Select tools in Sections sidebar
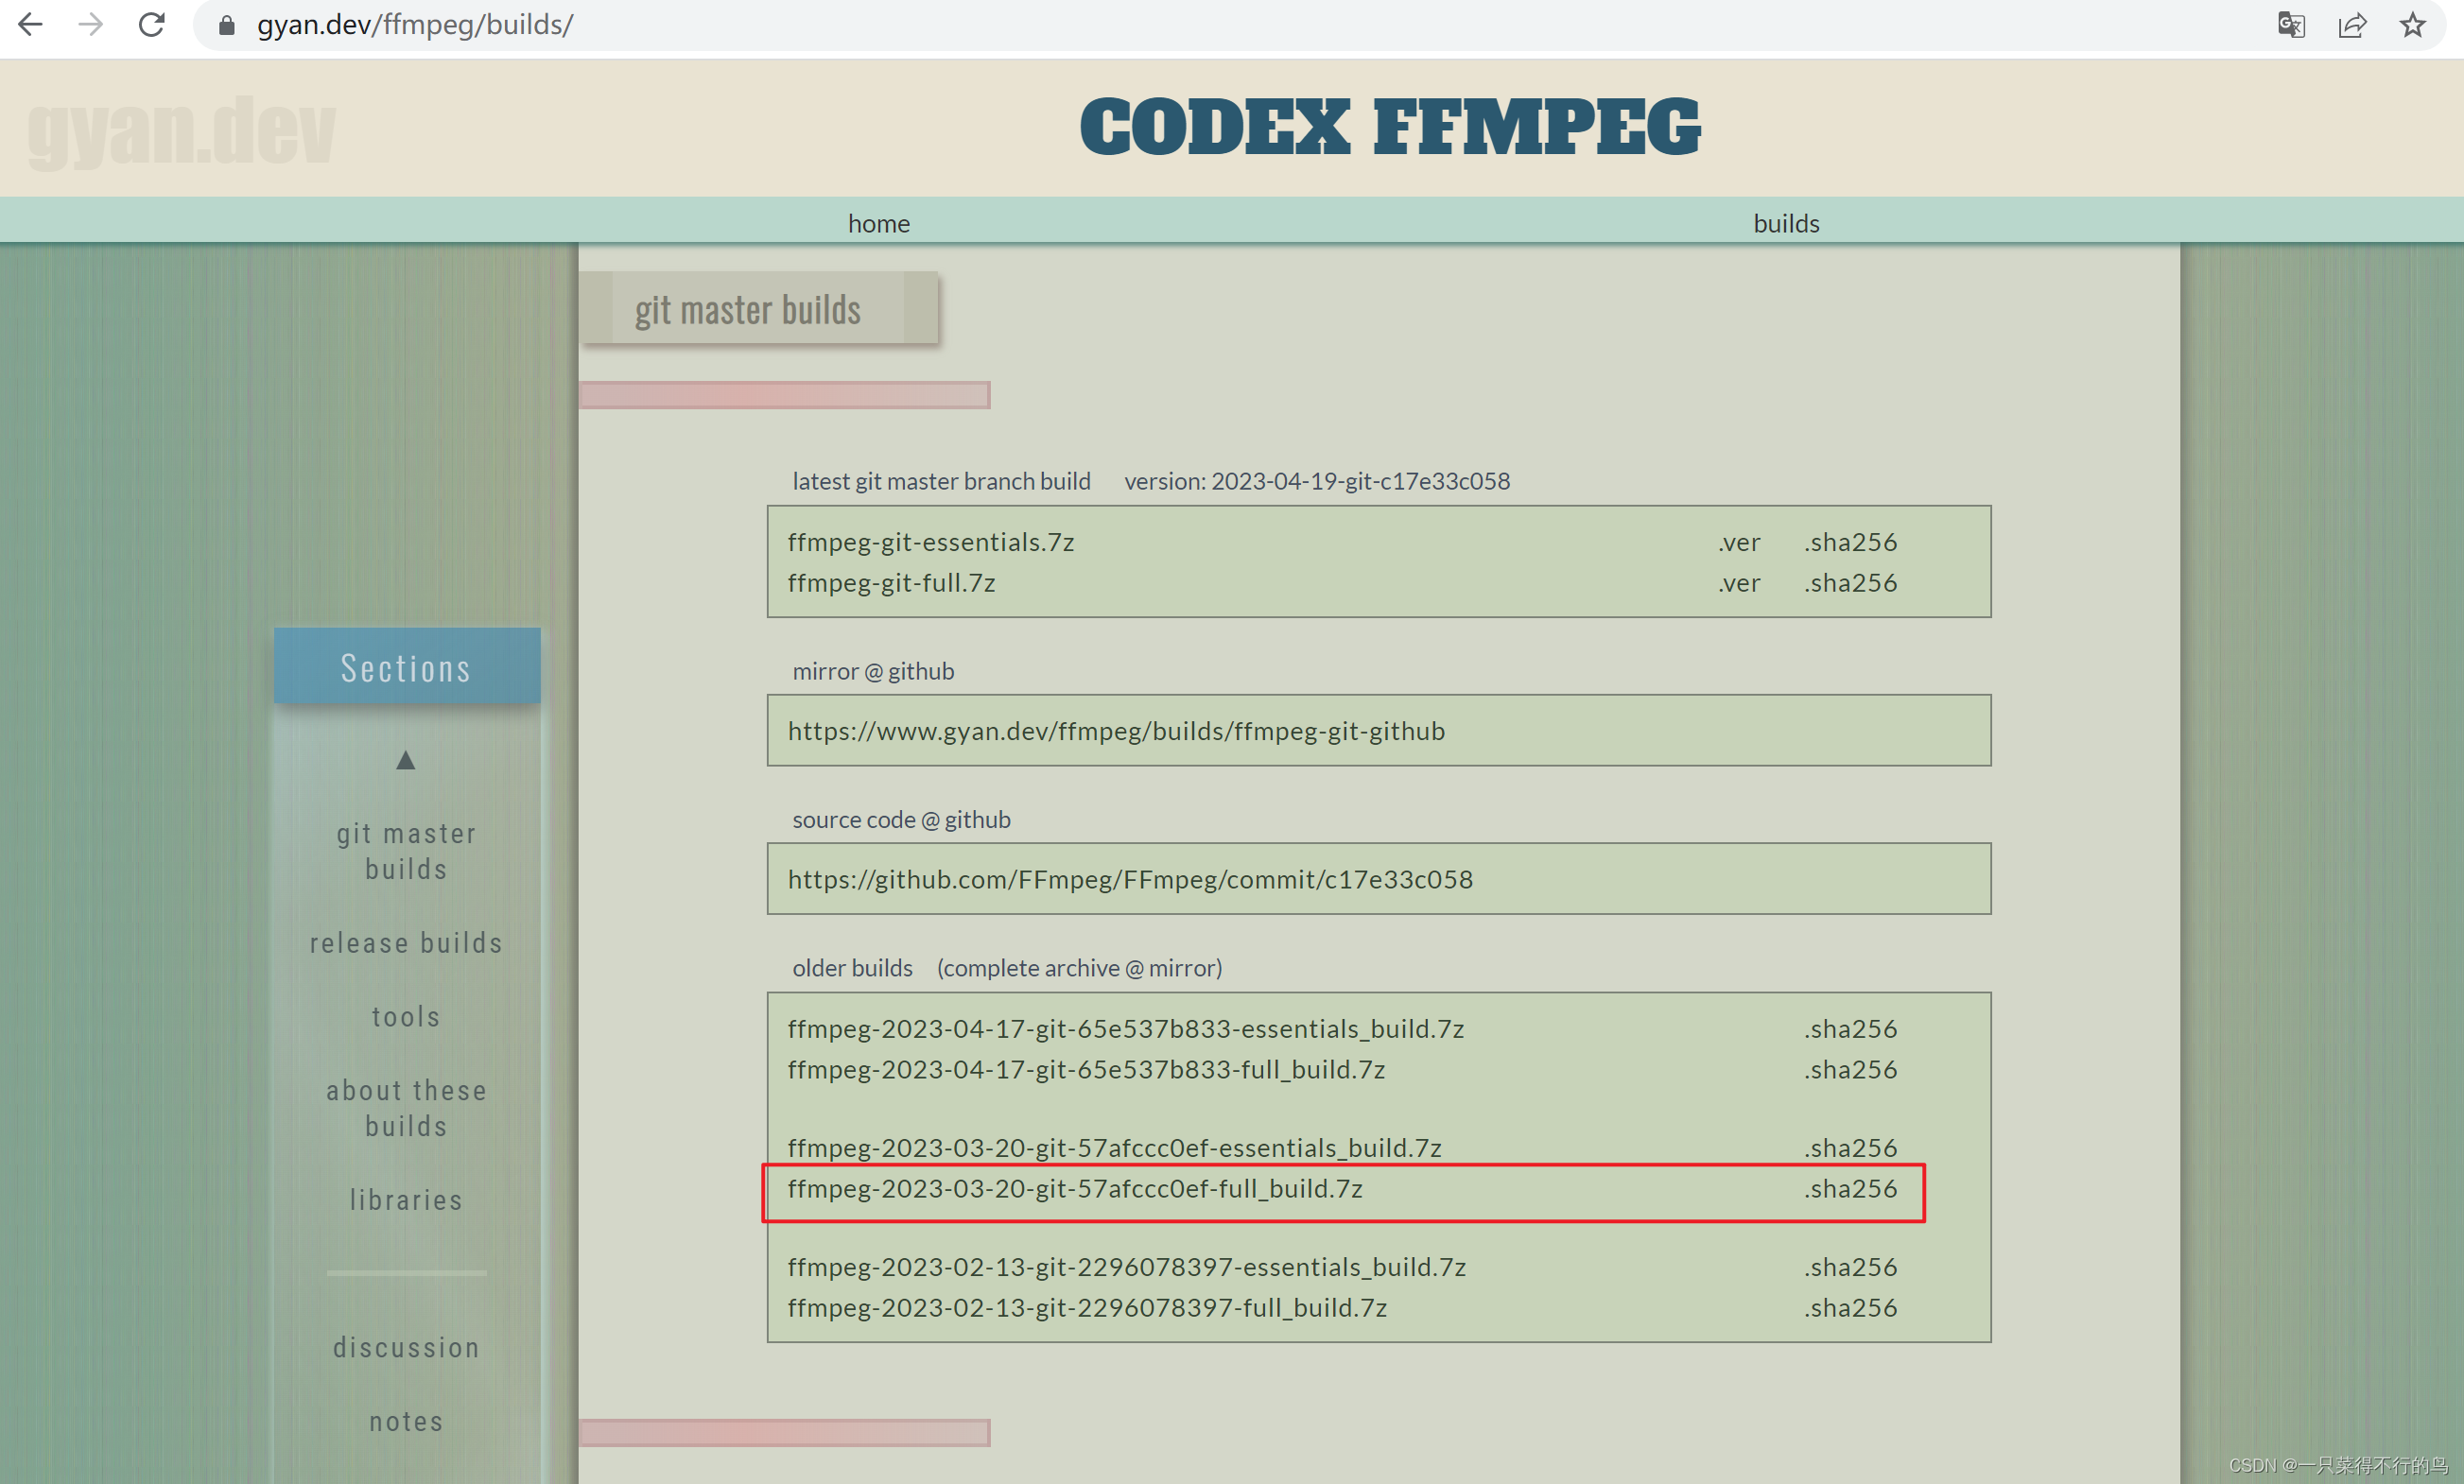 [x=406, y=1017]
